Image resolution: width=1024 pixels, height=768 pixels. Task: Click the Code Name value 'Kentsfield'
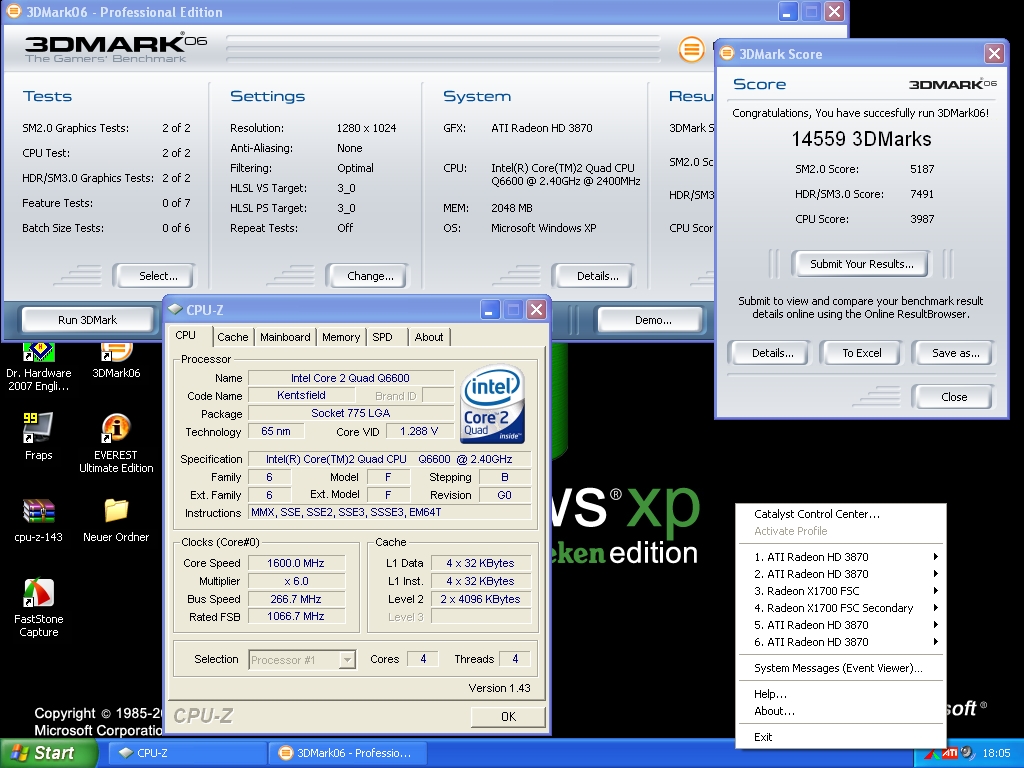click(x=302, y=395)
